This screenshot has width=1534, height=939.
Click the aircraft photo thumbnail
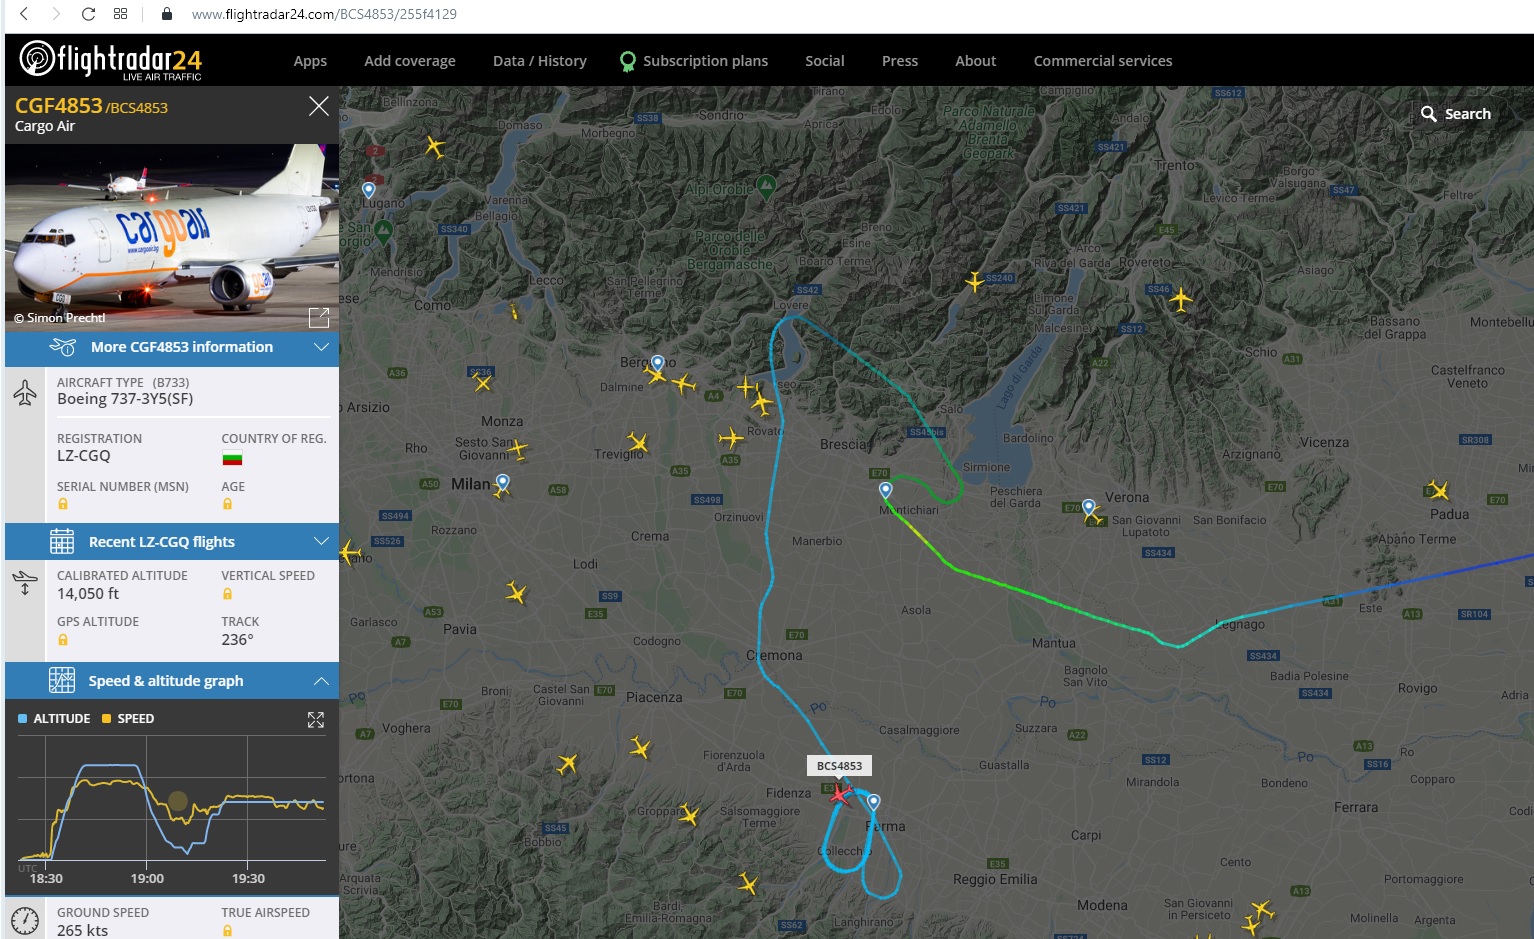tap(172, 237)
